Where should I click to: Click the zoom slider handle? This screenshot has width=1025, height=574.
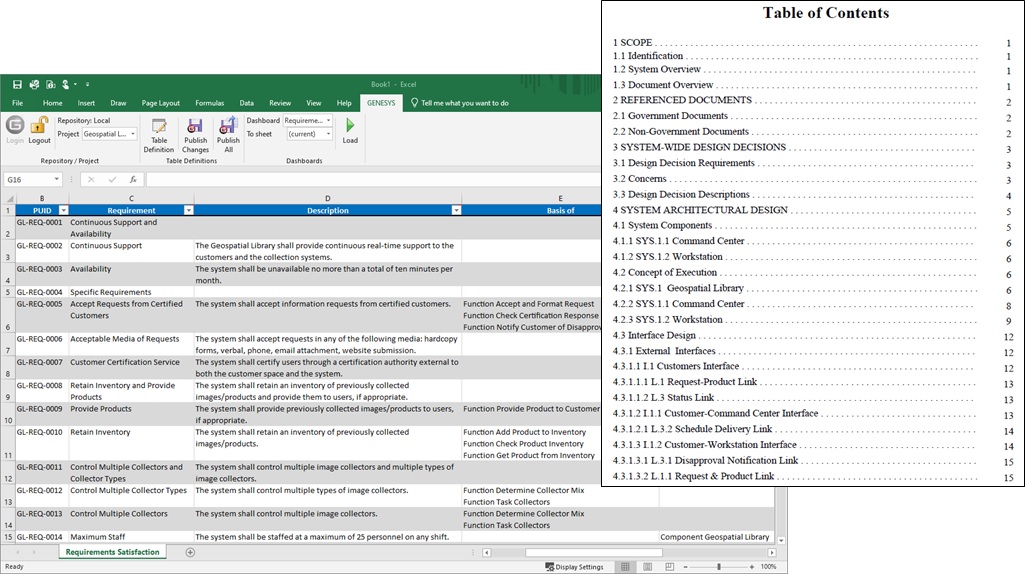tap(719, 567)
